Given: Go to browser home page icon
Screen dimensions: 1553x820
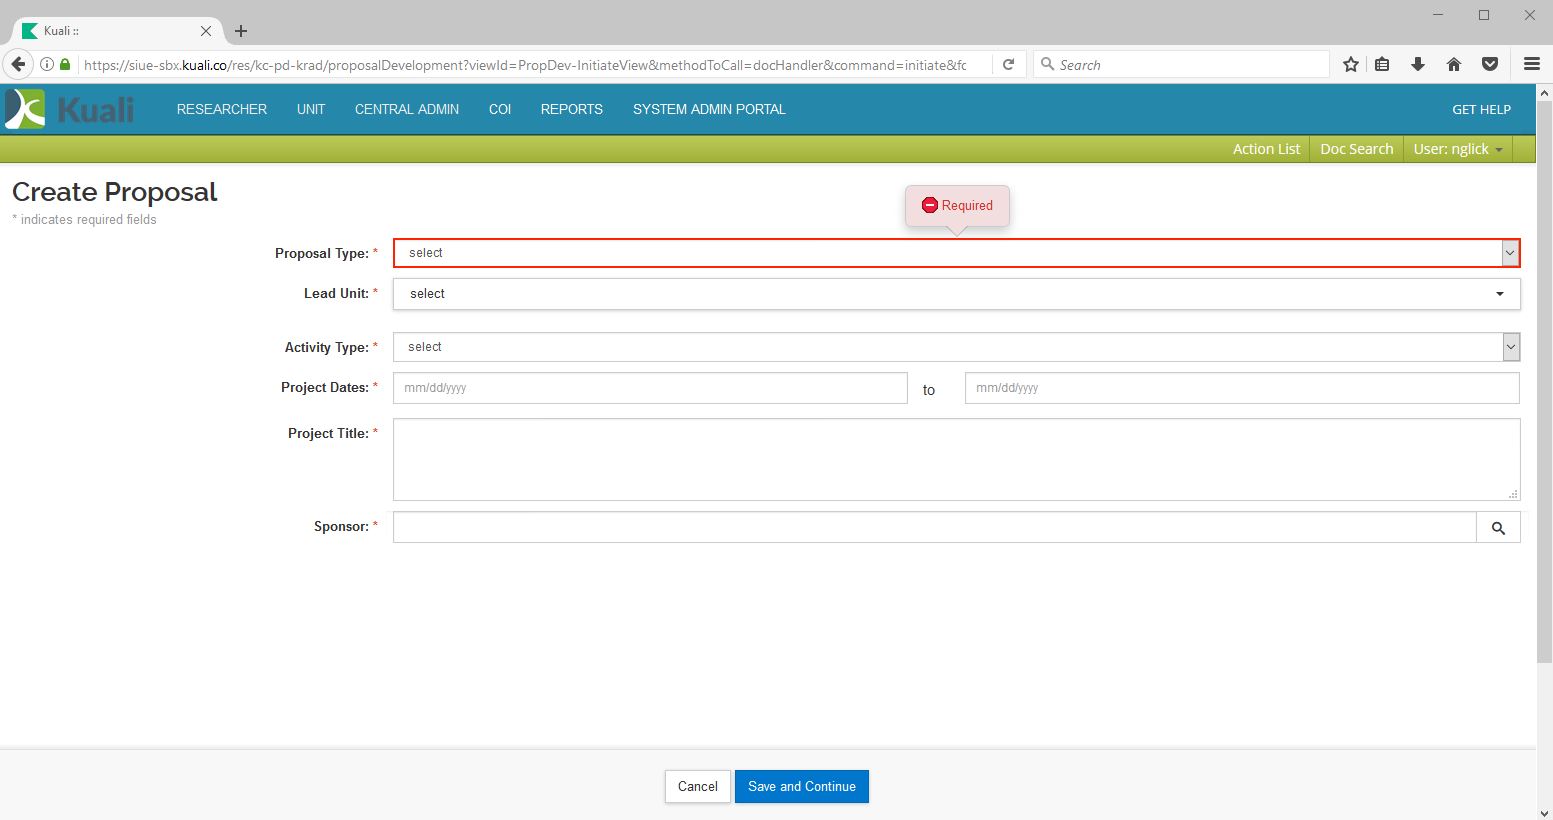Looking at the screenshot, I should (x=1453, y=65).
